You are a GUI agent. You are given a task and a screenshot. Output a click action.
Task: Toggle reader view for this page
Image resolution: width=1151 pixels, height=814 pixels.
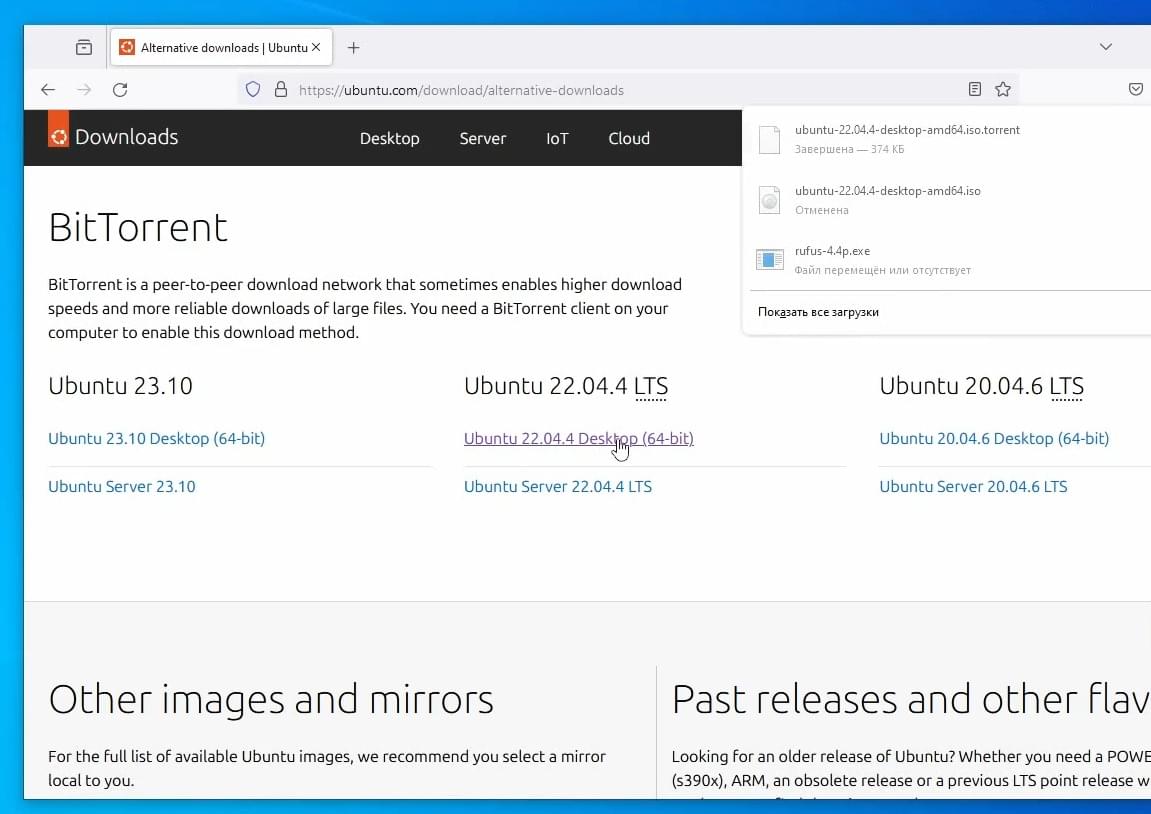[x=975, y=90]
